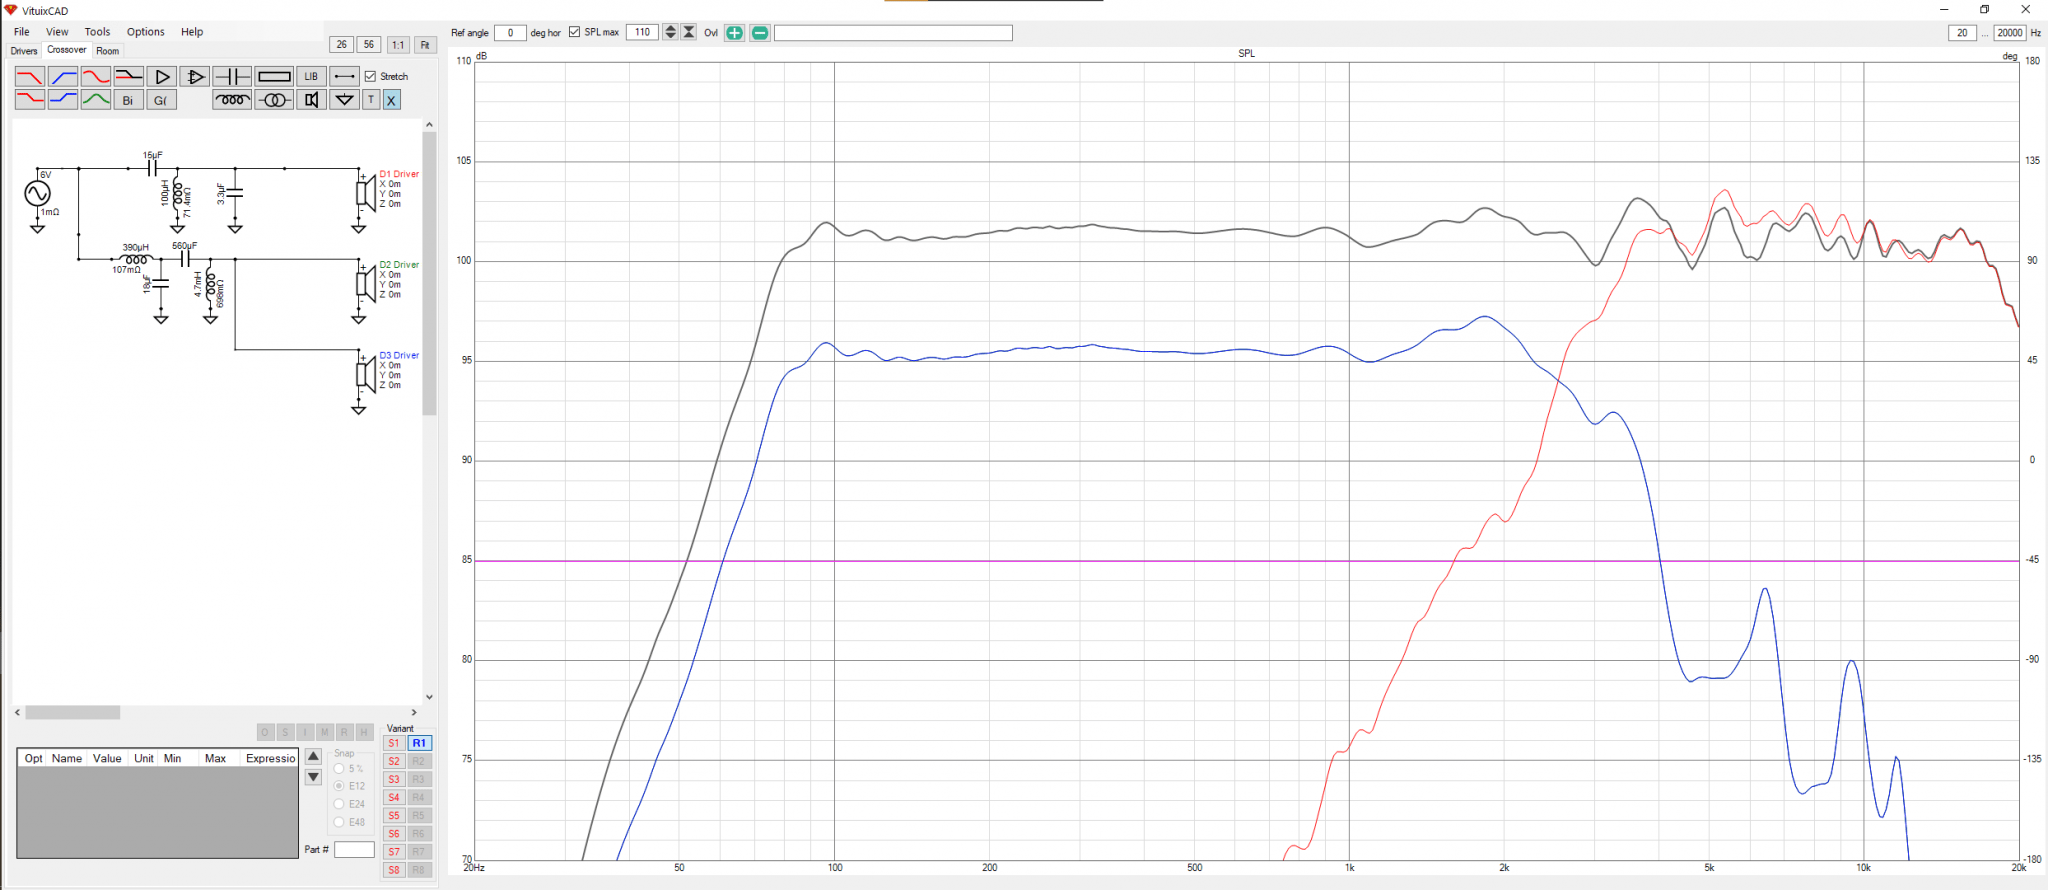The image size is (2048, 890).
Task: Switch to the Drivers tab
Action: (24, 51)
